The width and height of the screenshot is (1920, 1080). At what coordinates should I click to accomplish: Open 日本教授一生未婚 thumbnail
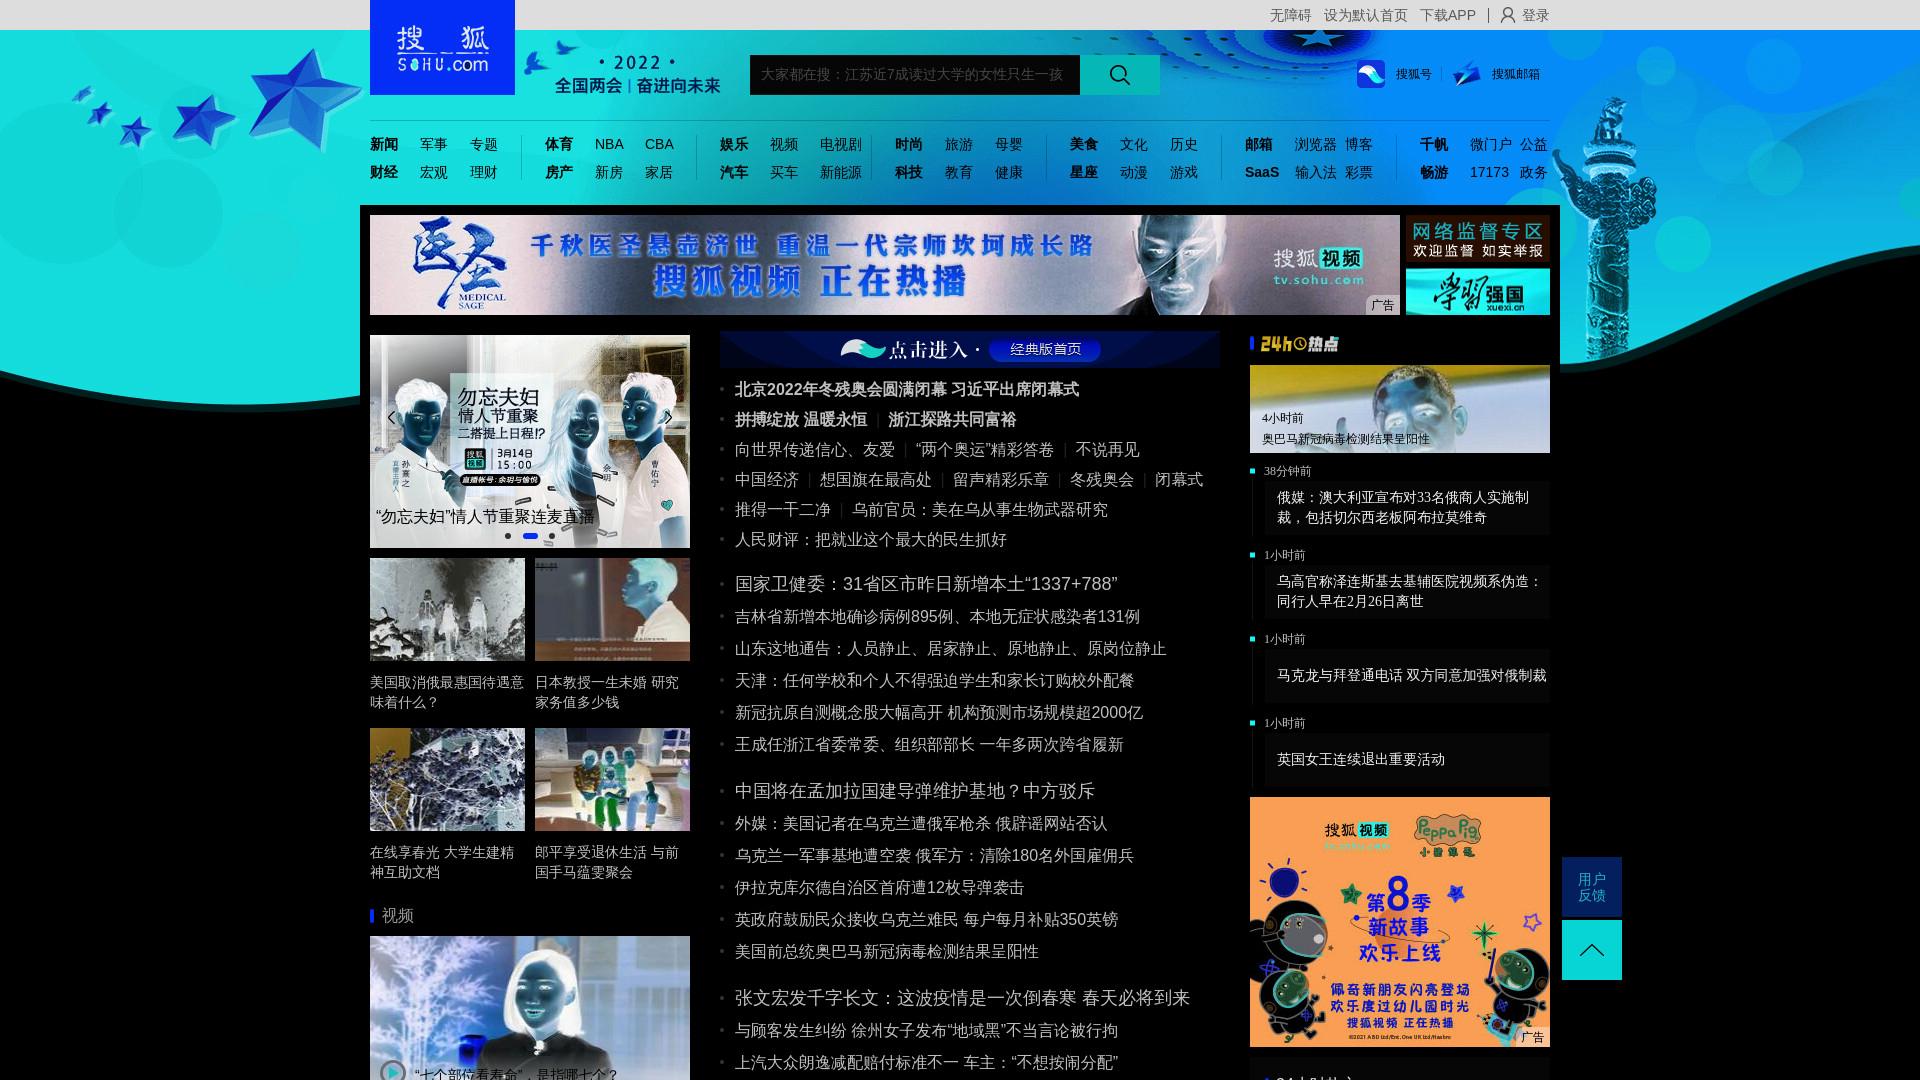click(612, 609)
